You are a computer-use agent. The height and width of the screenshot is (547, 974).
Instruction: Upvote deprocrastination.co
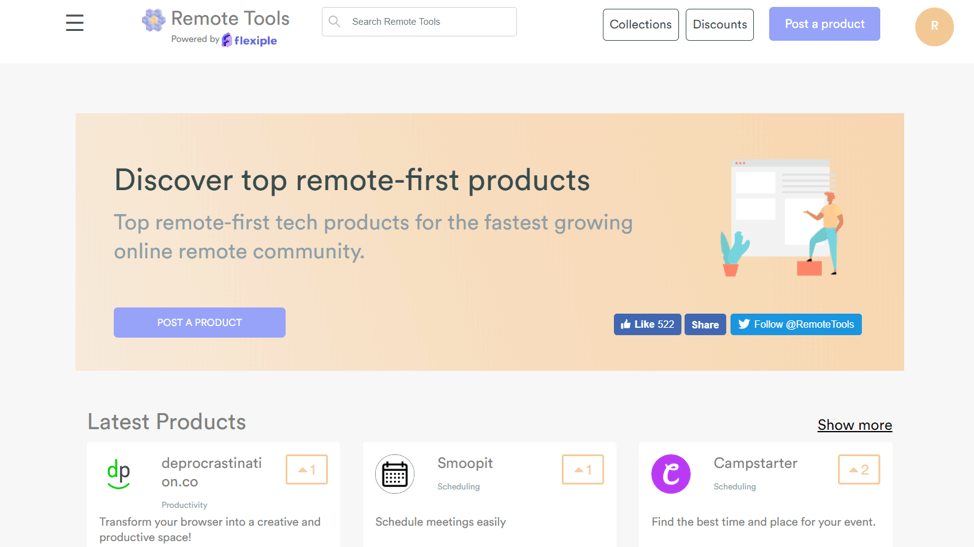click(x=306, y=469)
